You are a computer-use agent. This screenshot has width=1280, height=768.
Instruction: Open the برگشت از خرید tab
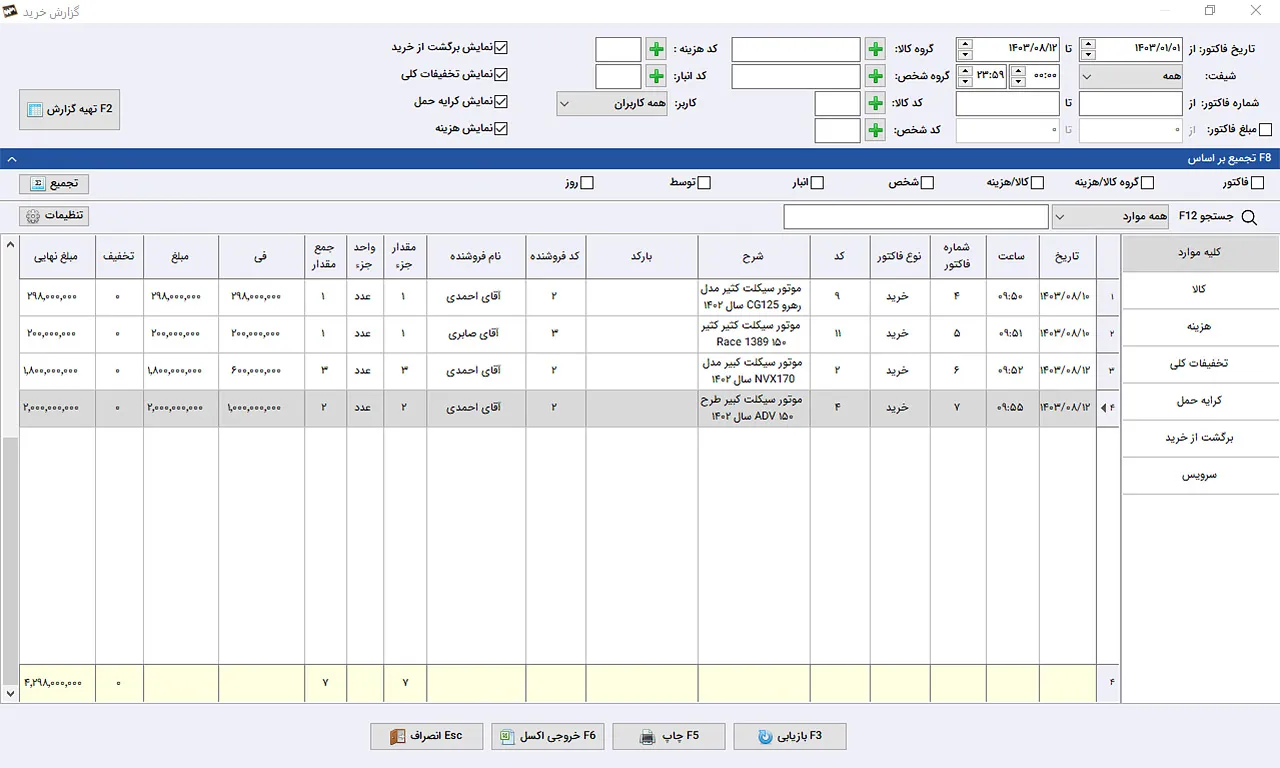coord(1200,438)
